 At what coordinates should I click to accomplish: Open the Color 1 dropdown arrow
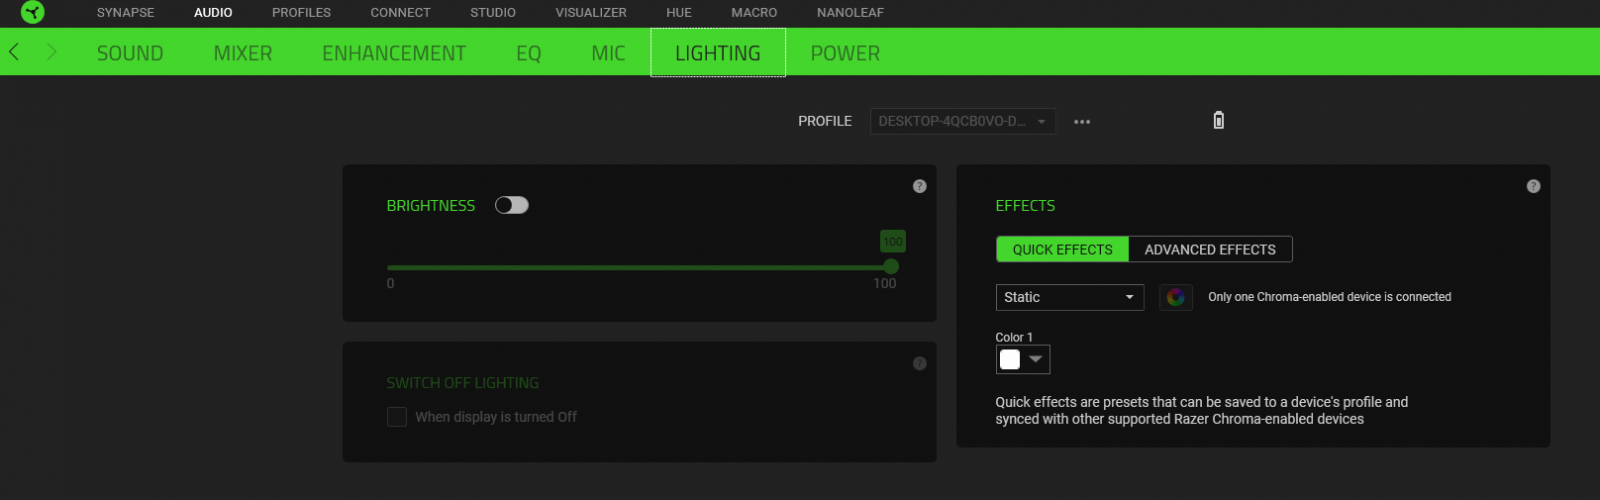(x=1036, y=359)
